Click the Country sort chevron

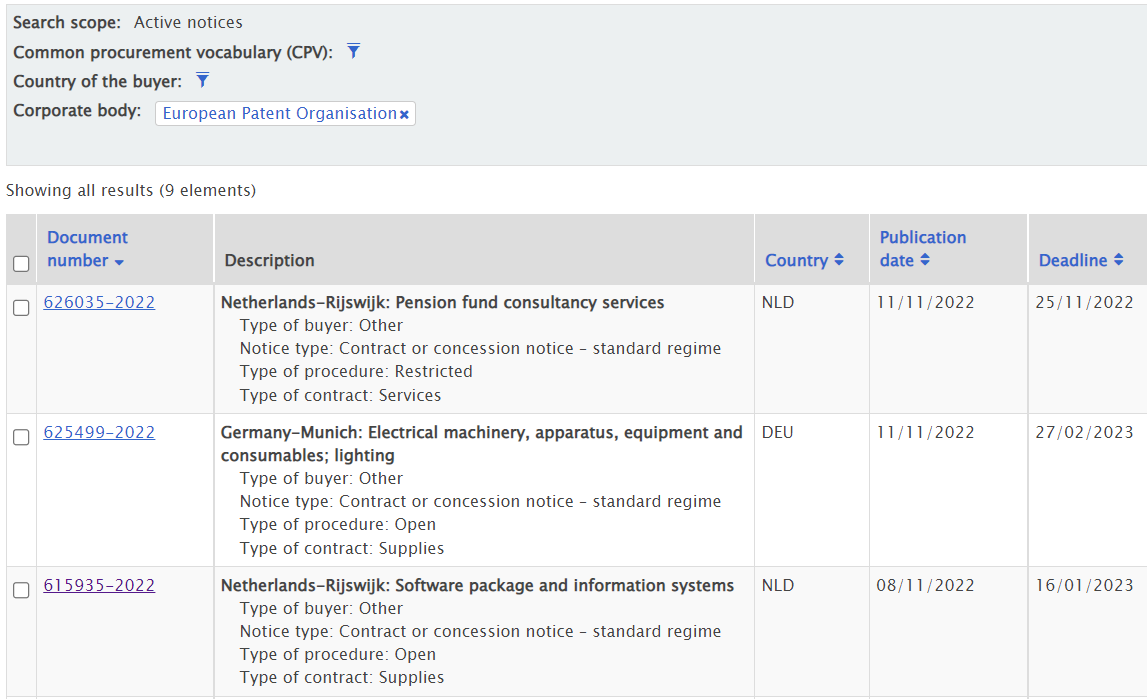point(836,259)
